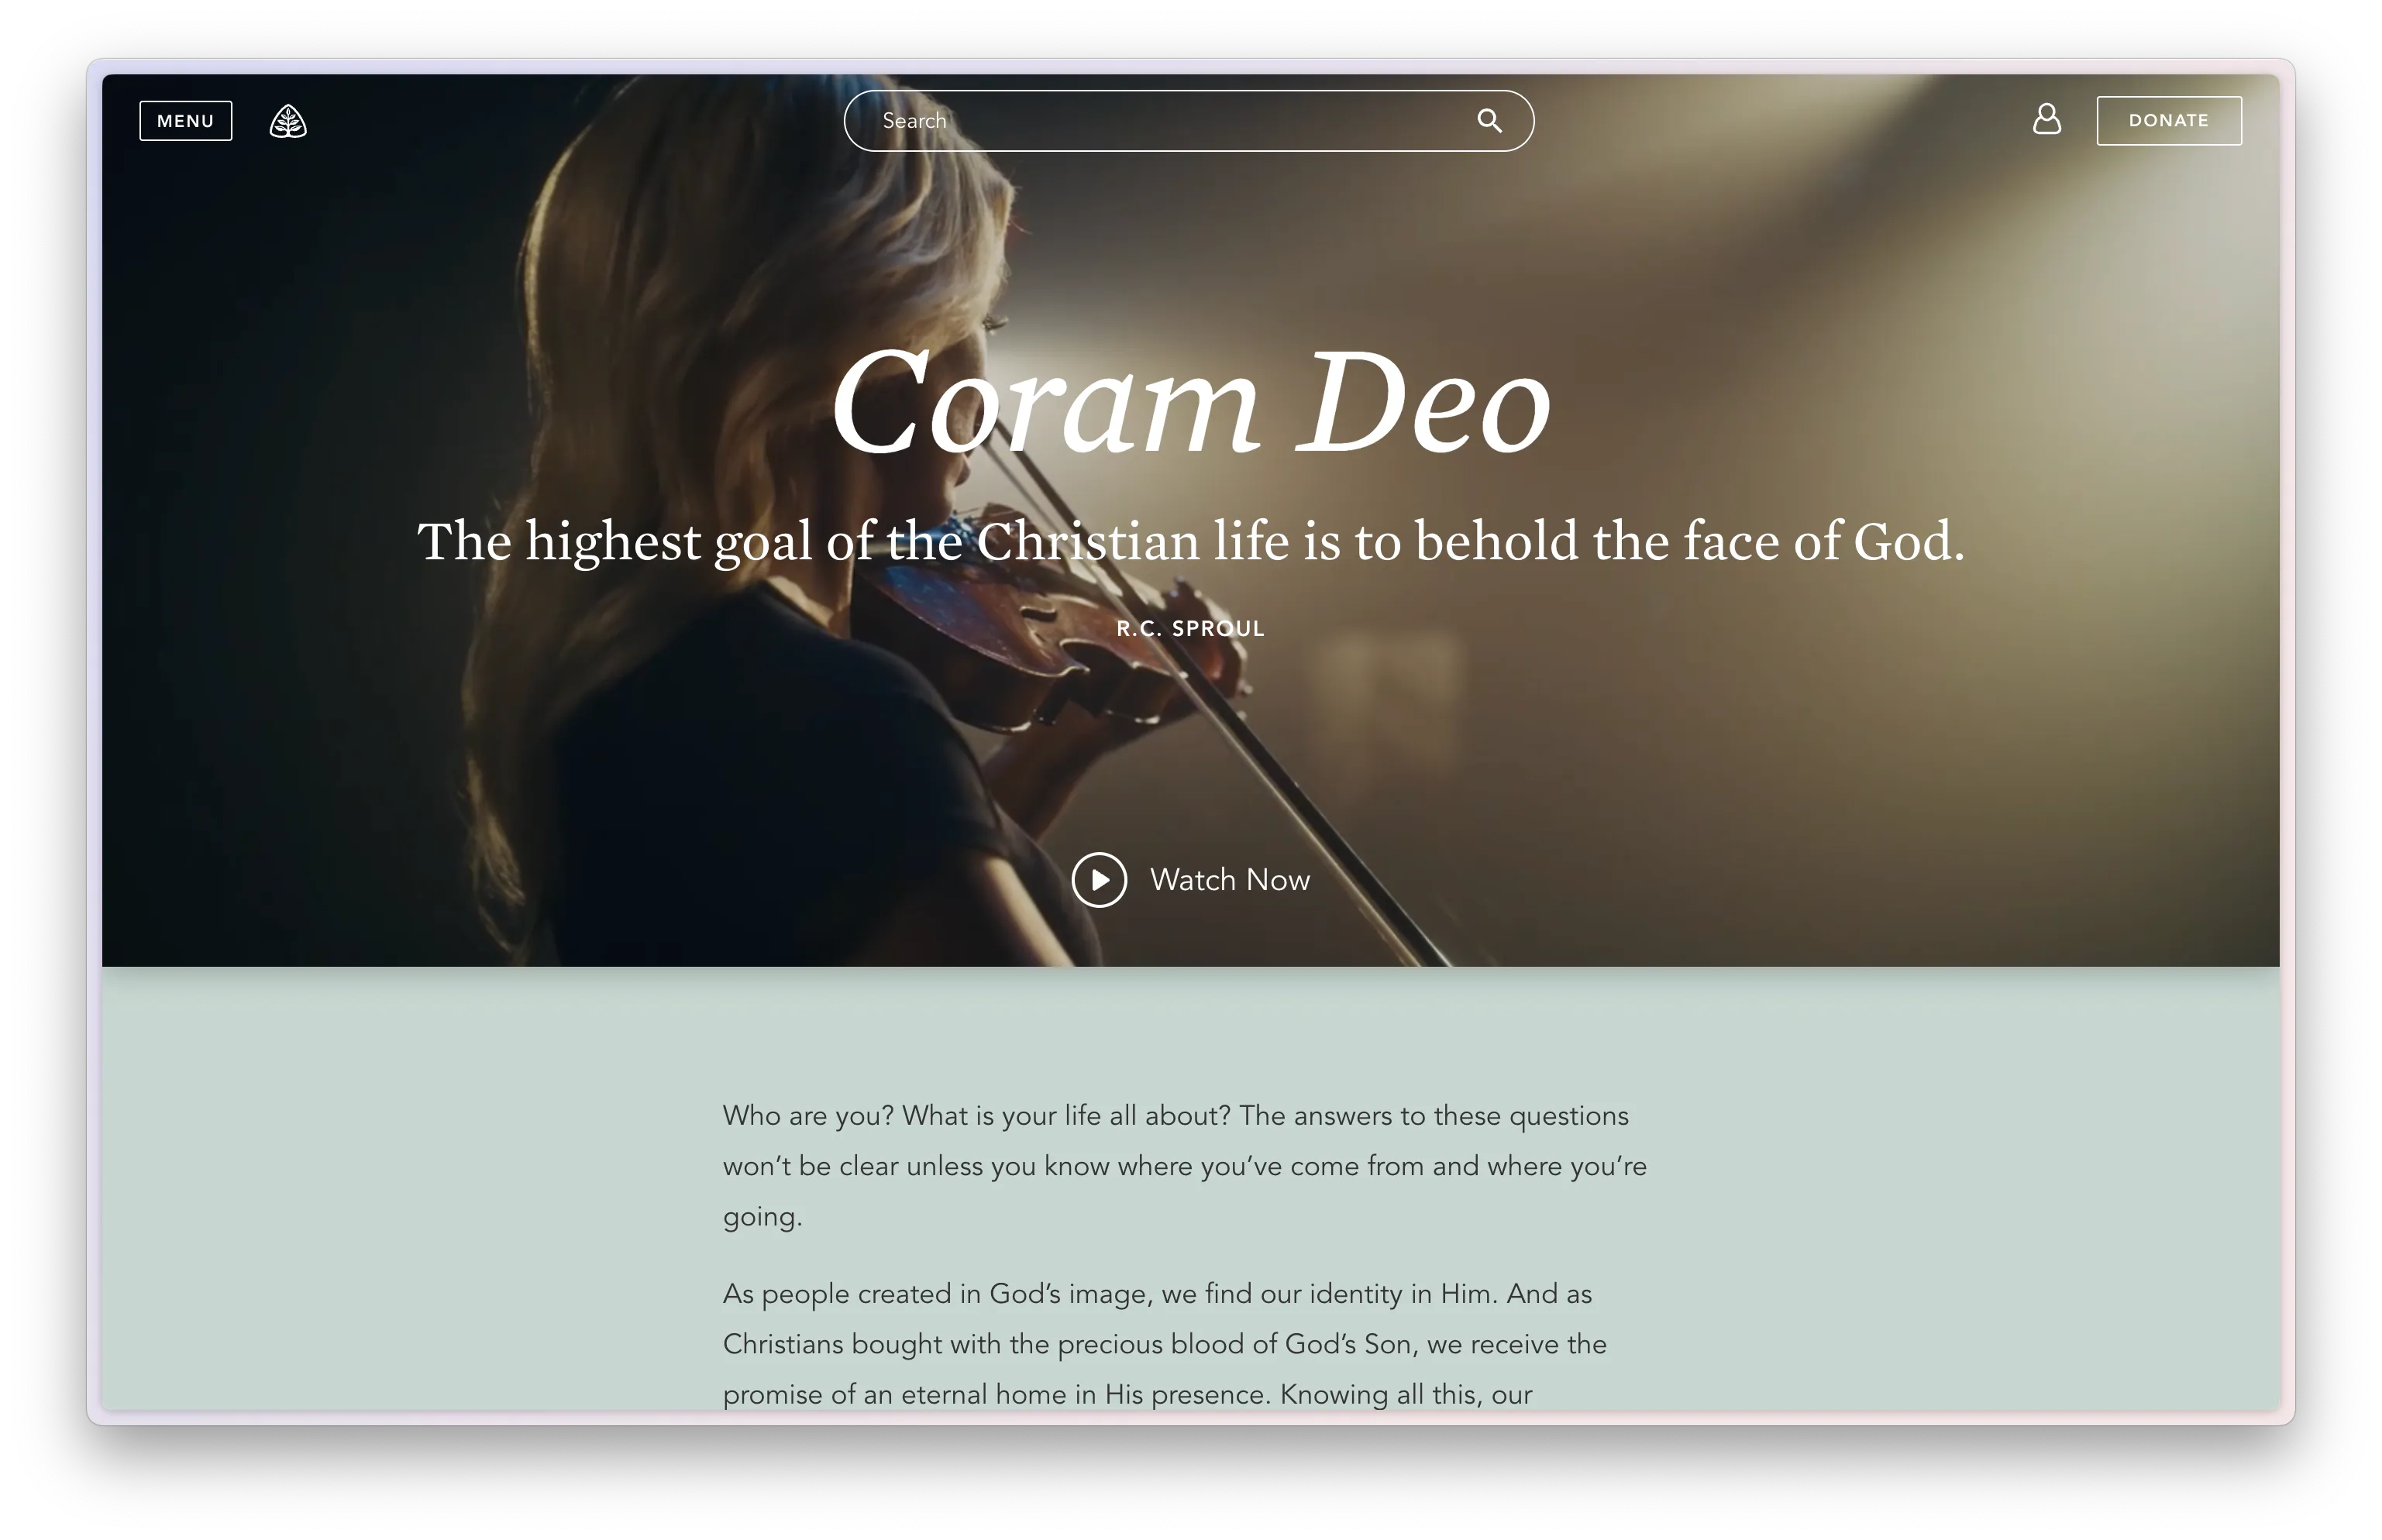The width and height of the screenshot is (2382, 1540).
Task: Click the R.C. SPROUL attribution
Action: pos(1190,629)
